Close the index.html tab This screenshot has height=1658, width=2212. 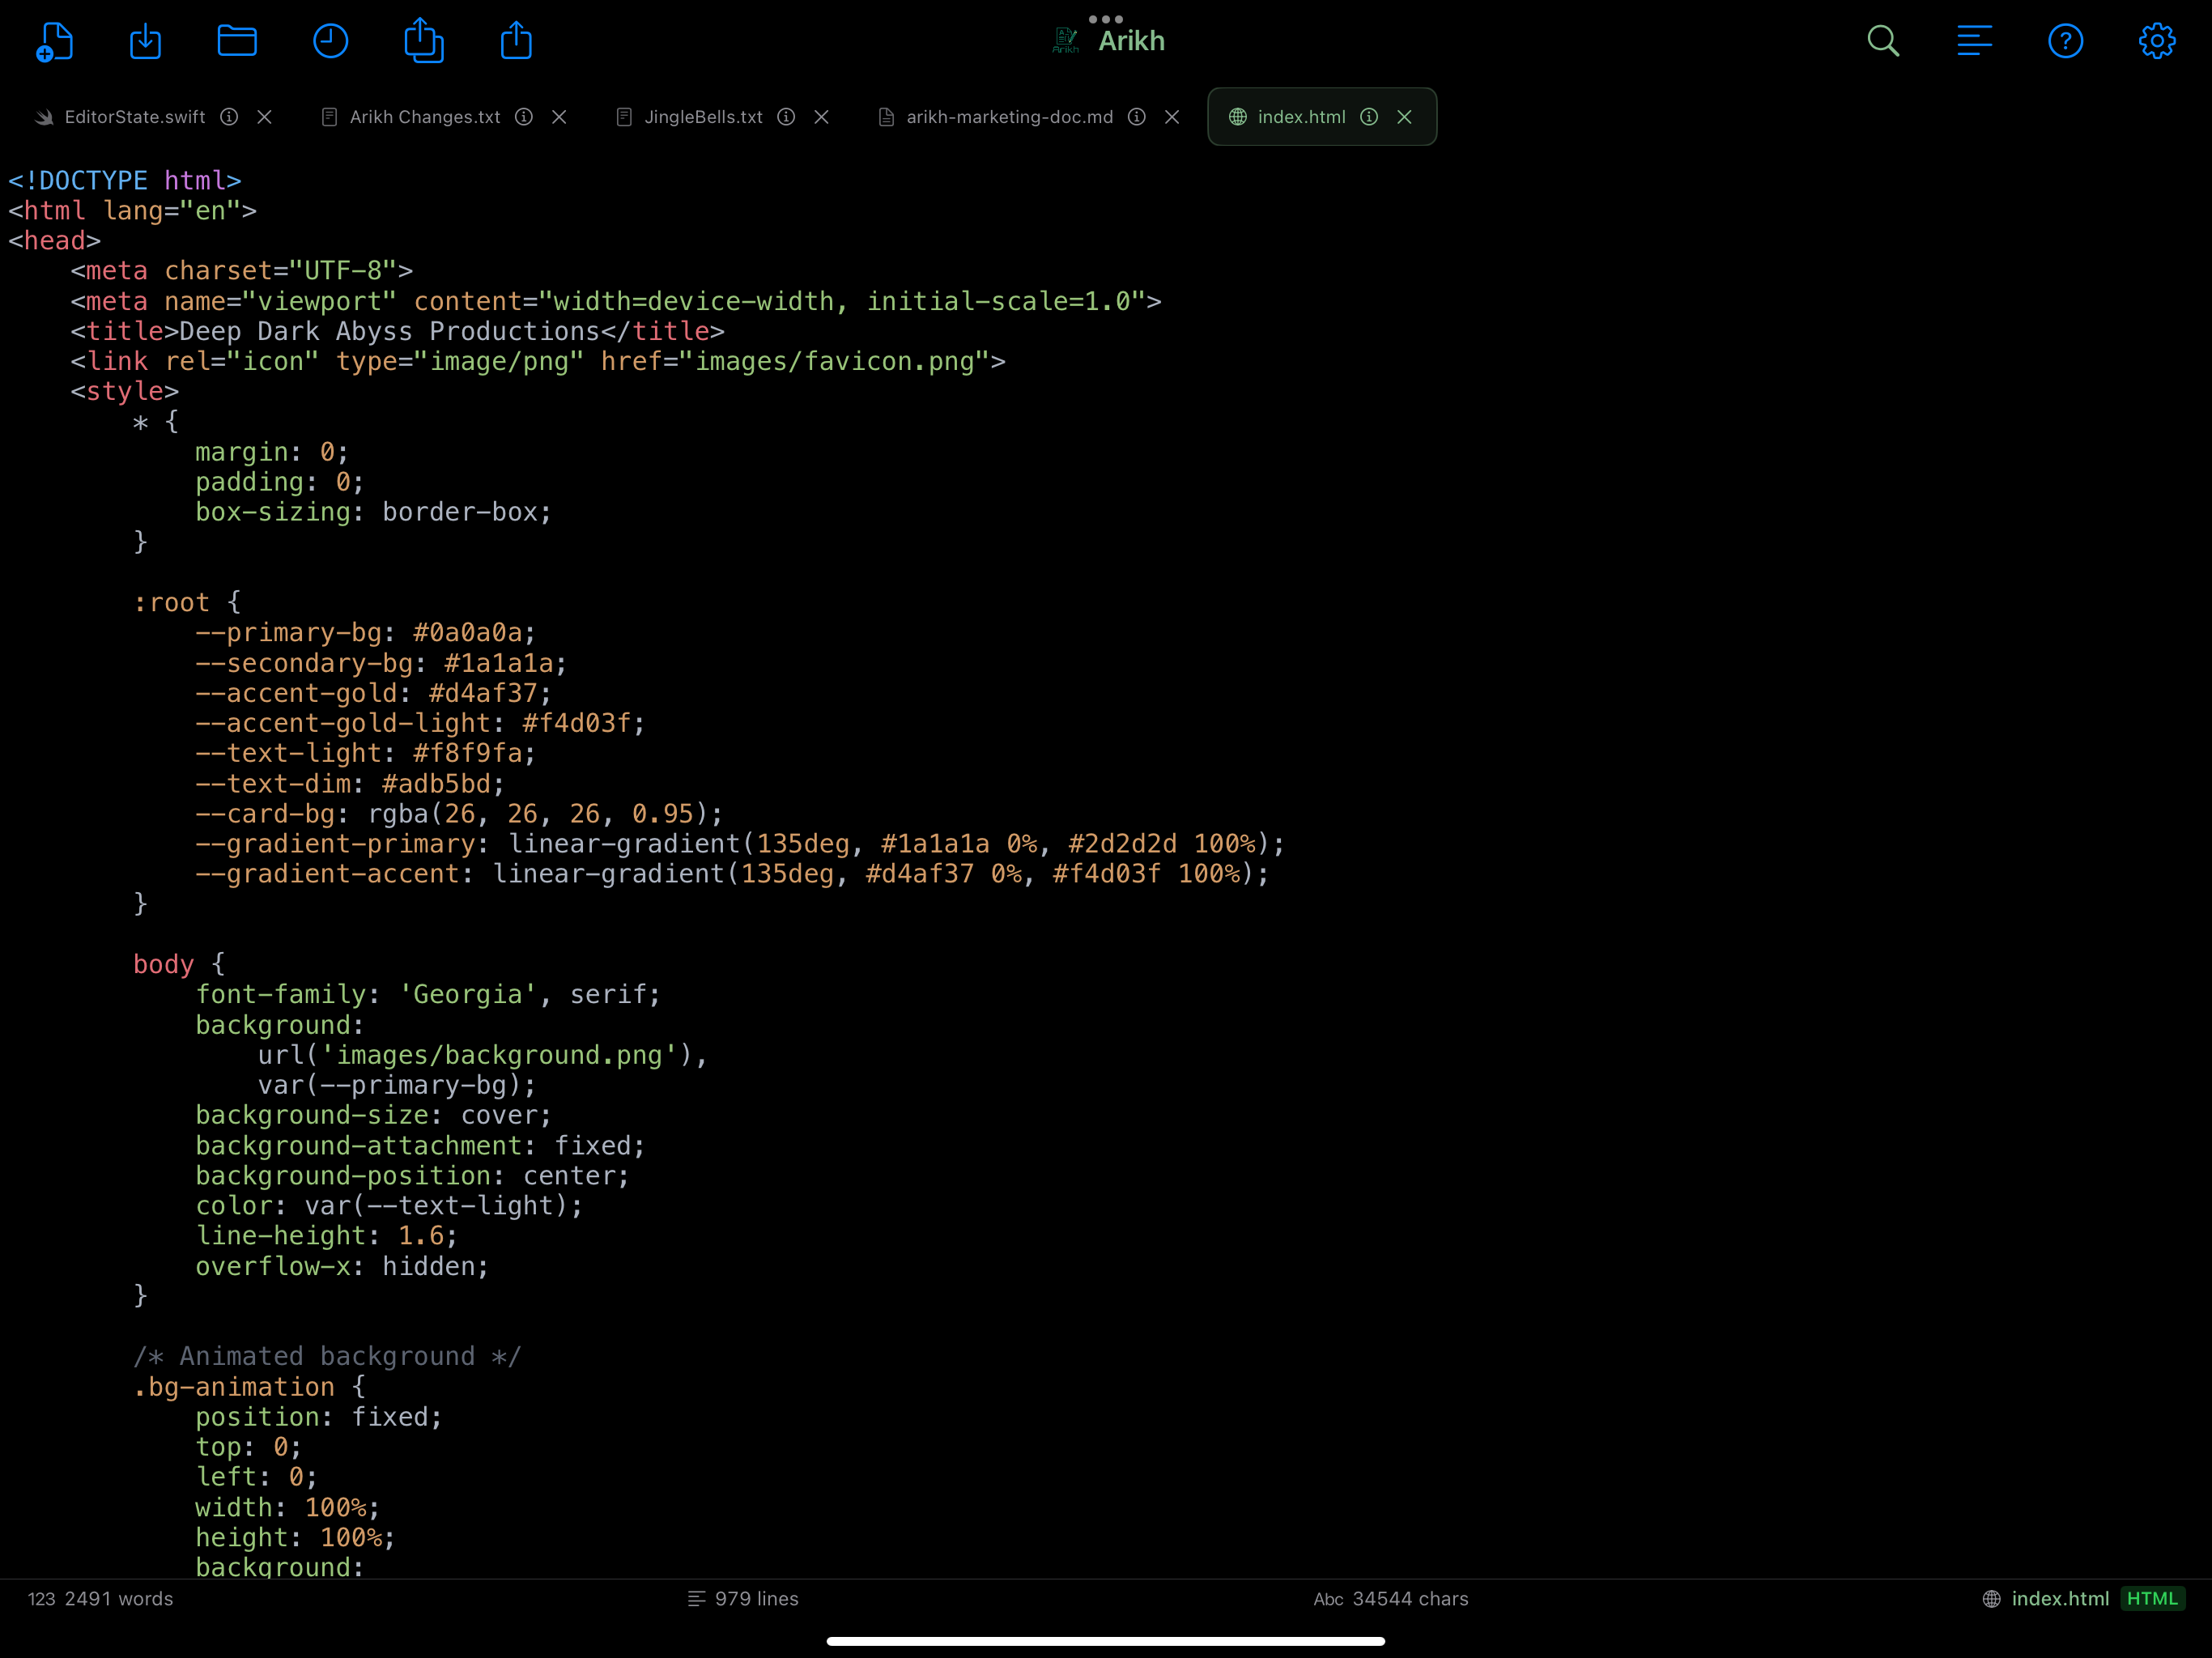point(1405,117)
